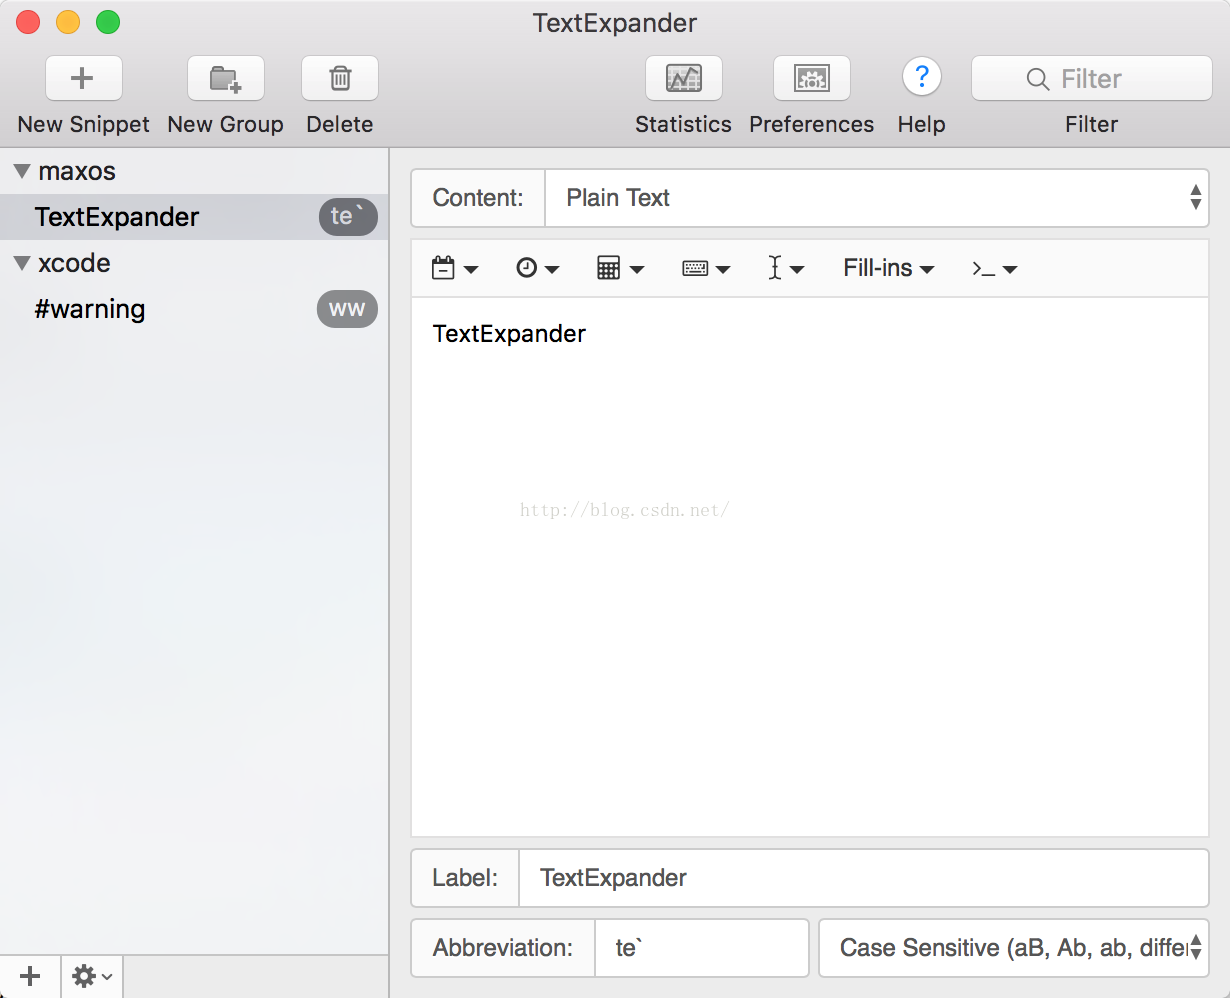Open the script snippet terminal menu

[x=995, y=268]
